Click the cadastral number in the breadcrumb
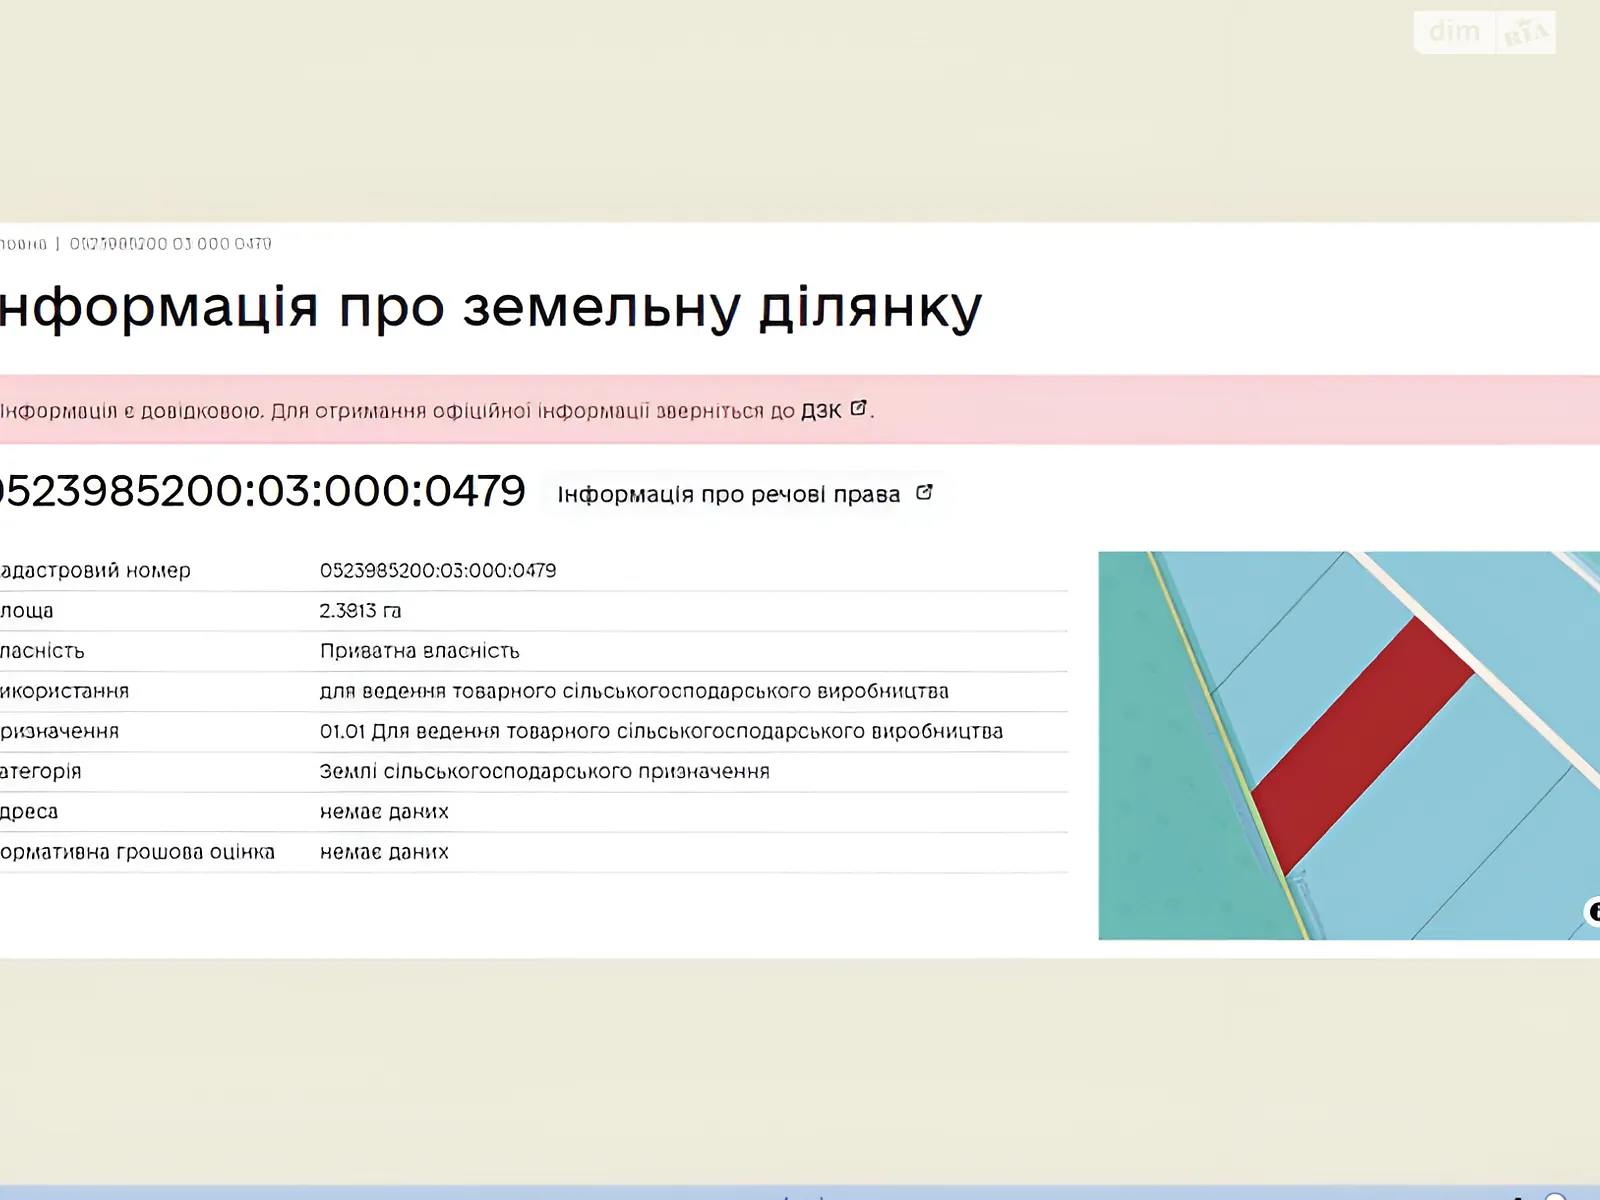 170,244
